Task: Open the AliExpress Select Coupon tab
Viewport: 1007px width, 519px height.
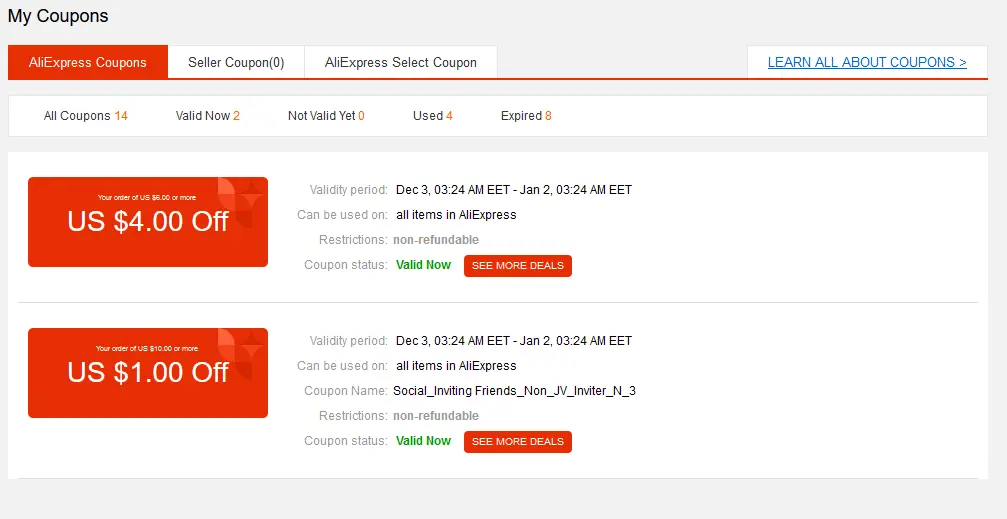Action: (401, 62)
